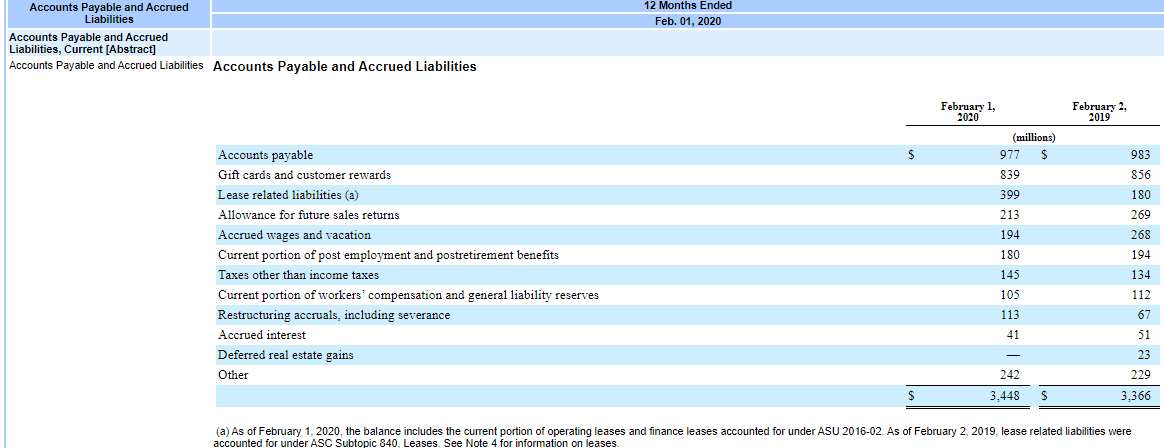Viewport: 1164px width, 448px height.
Task: Select Other row 2020 value 242
Action: click(1010, 375)
